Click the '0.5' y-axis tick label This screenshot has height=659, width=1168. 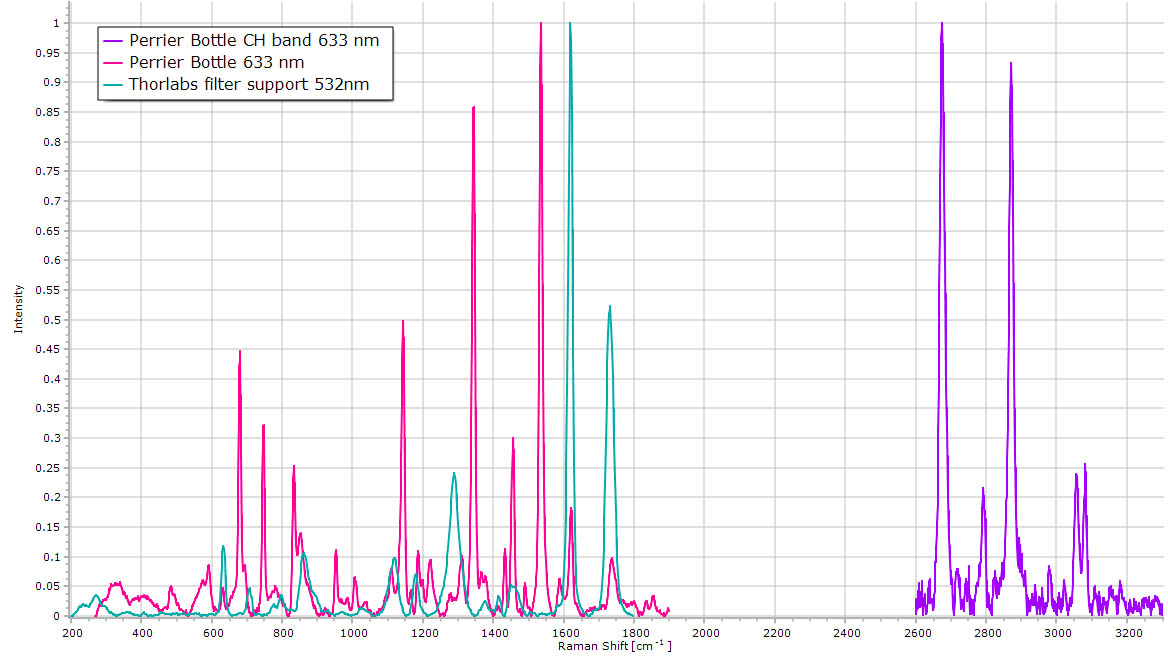pos(50,320)
